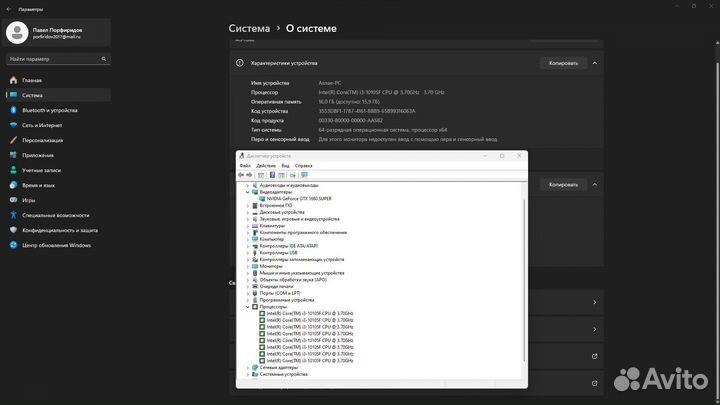This screenshot has width=720, height=405.
Task: Open the Действие menu in Device Manager
Action: click(x=265, y=165)
